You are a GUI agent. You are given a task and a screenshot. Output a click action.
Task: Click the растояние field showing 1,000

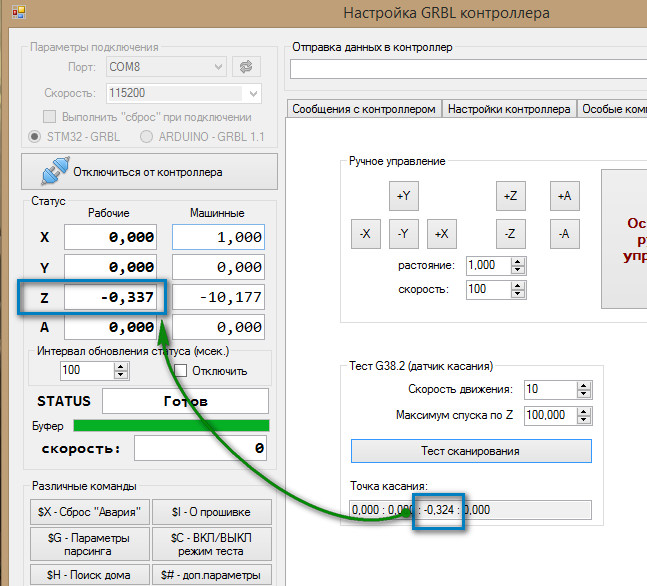489,265
